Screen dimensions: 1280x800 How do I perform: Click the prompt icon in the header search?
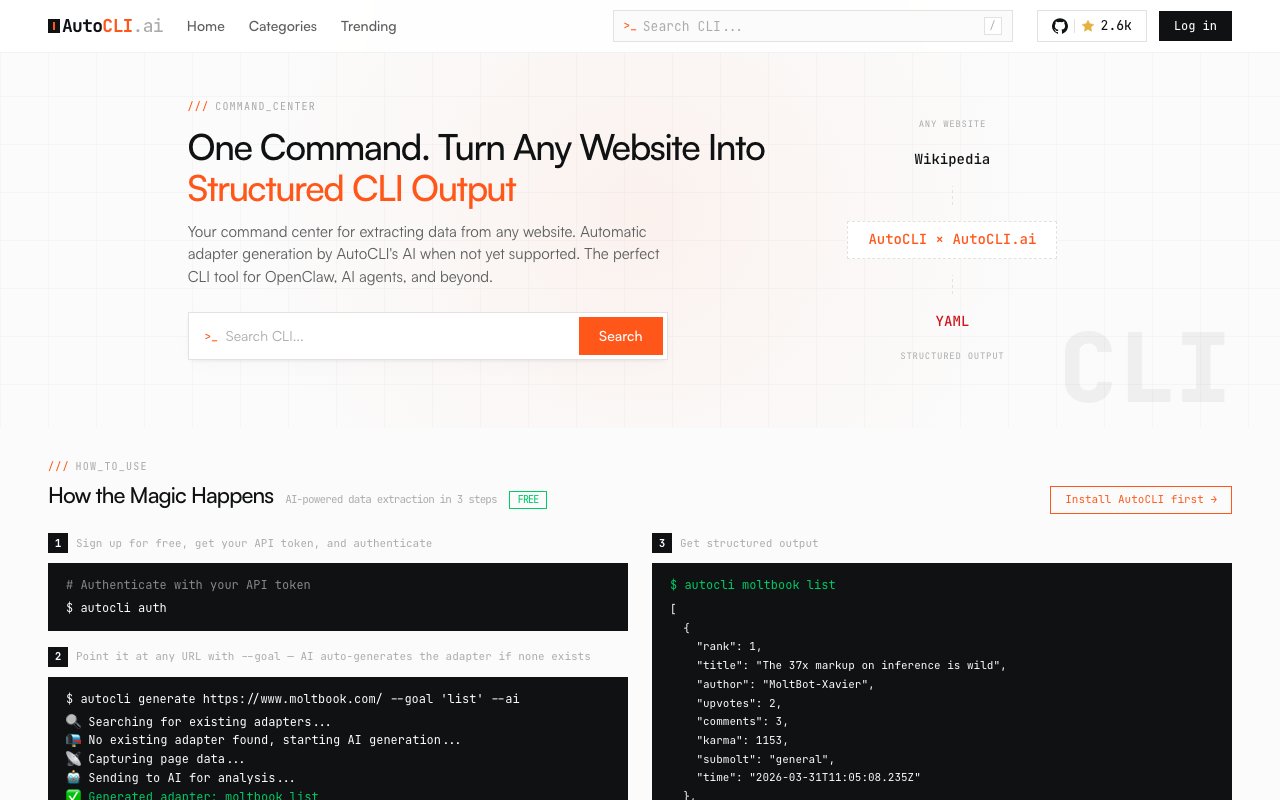click(x=630, y=26)
